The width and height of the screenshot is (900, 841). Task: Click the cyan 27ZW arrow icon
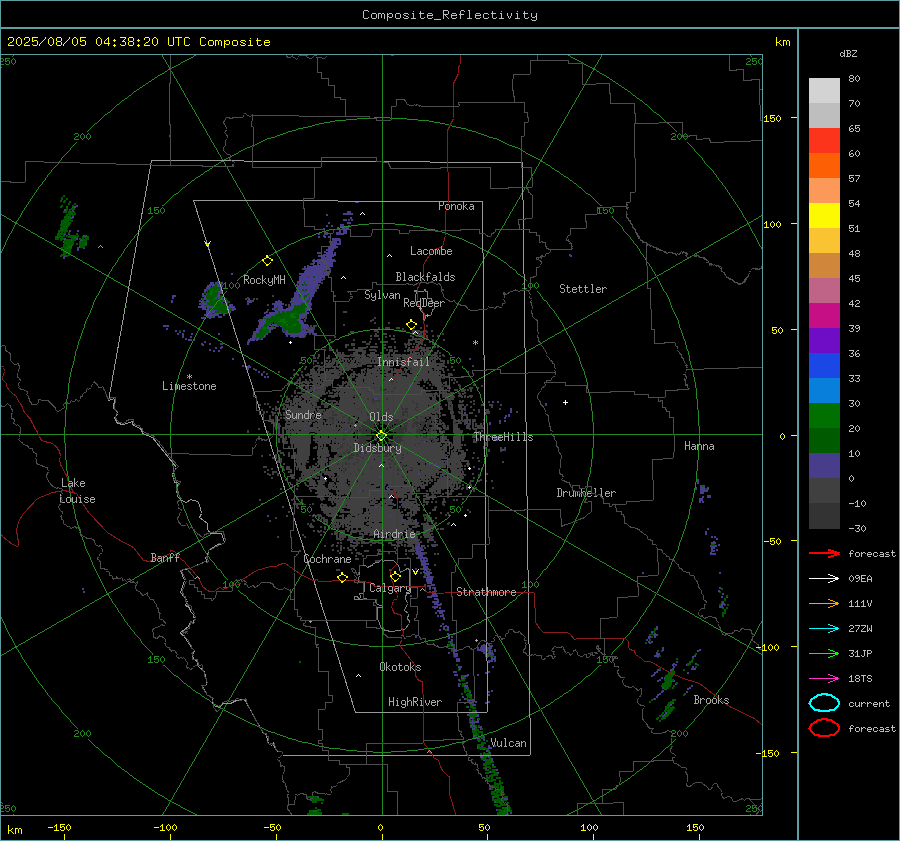[824, 629]
